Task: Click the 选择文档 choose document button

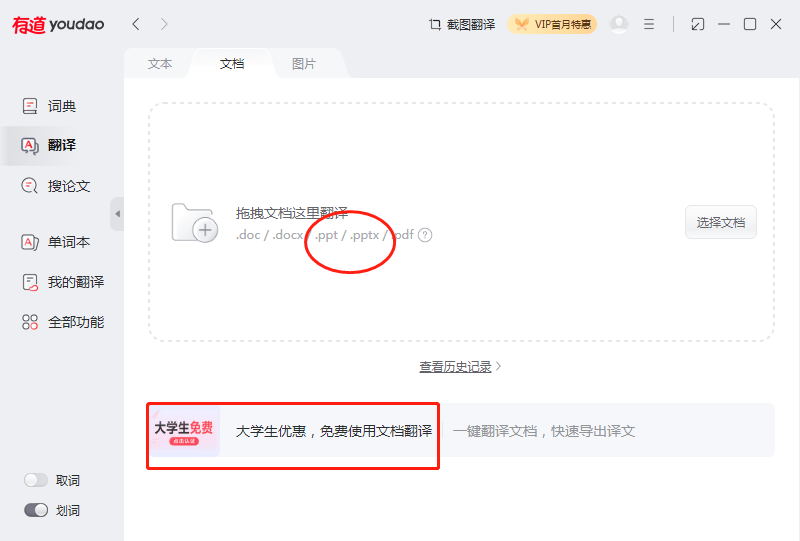Action: 720,222
